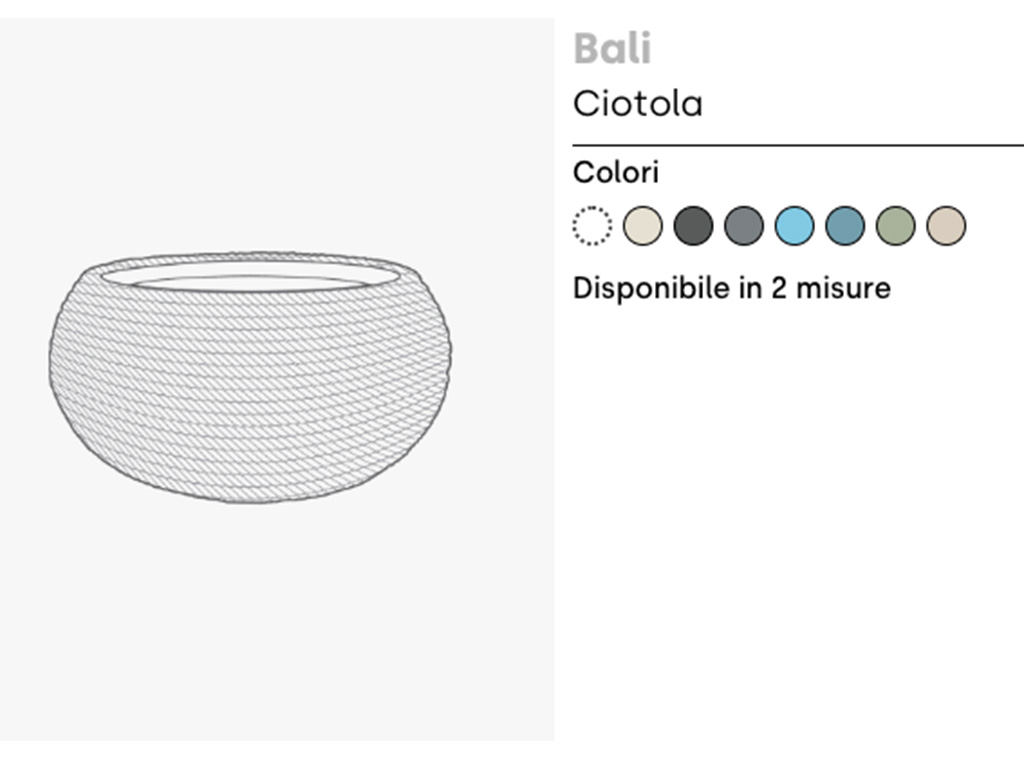Click the Ciotola product type text
Screen dimensions: 1024x768
(x=637, y=104)
